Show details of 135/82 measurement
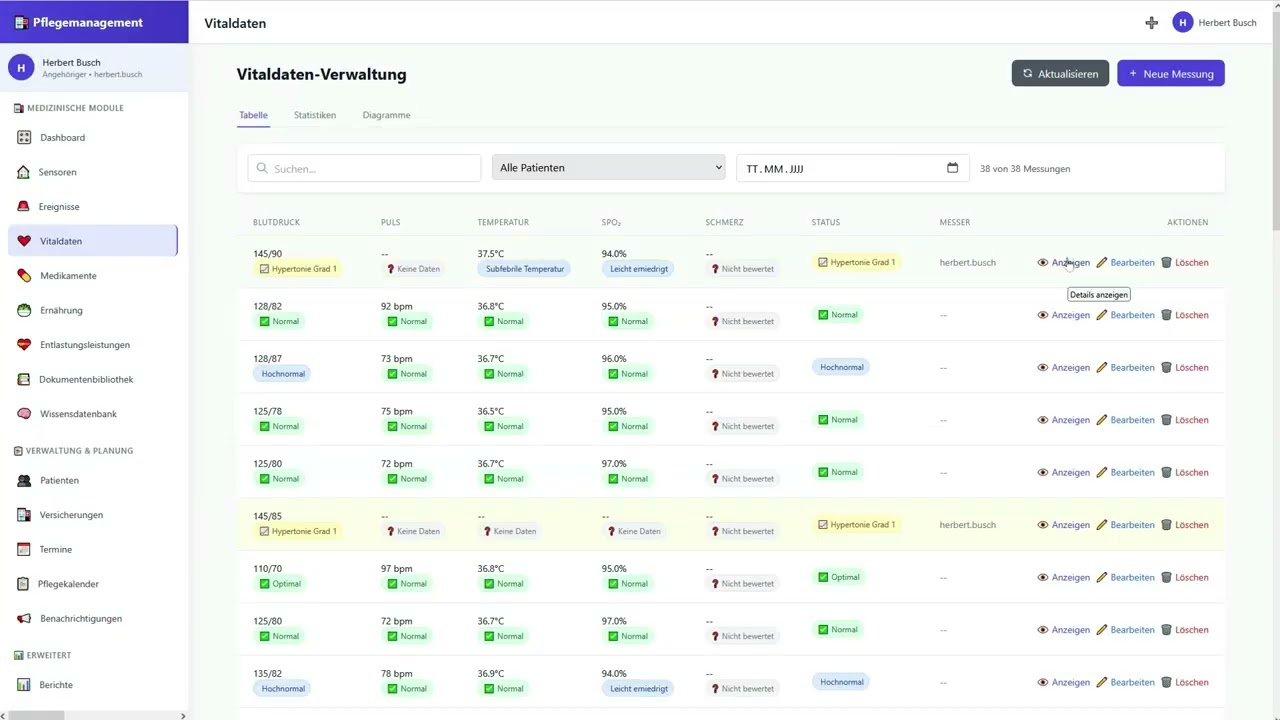 pyautogui.click(x=1063, y=683)
